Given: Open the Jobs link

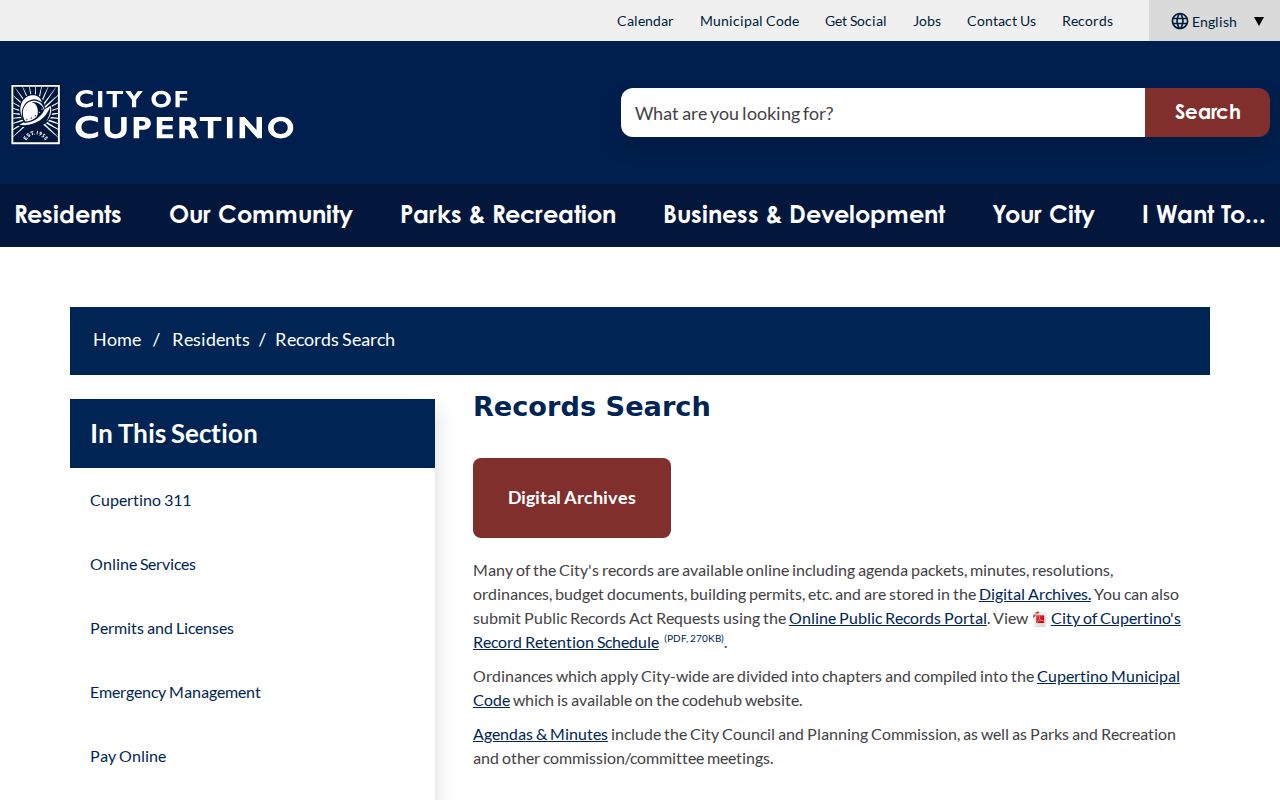Looking at the screenshot, I should (x=927, y=21).
